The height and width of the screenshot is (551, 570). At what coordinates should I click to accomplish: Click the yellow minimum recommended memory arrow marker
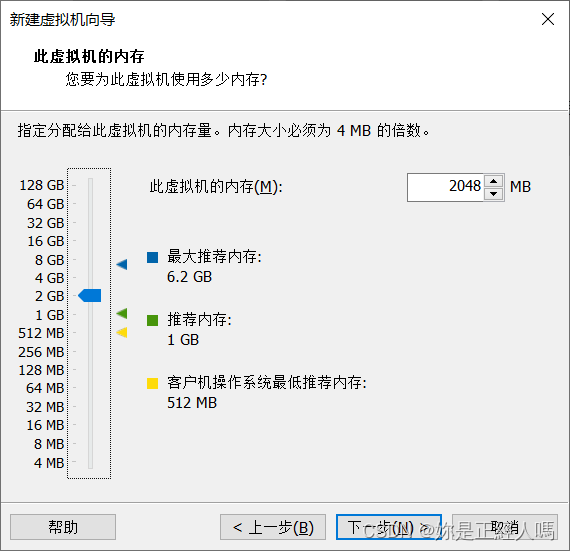click(x=122, y=332)
